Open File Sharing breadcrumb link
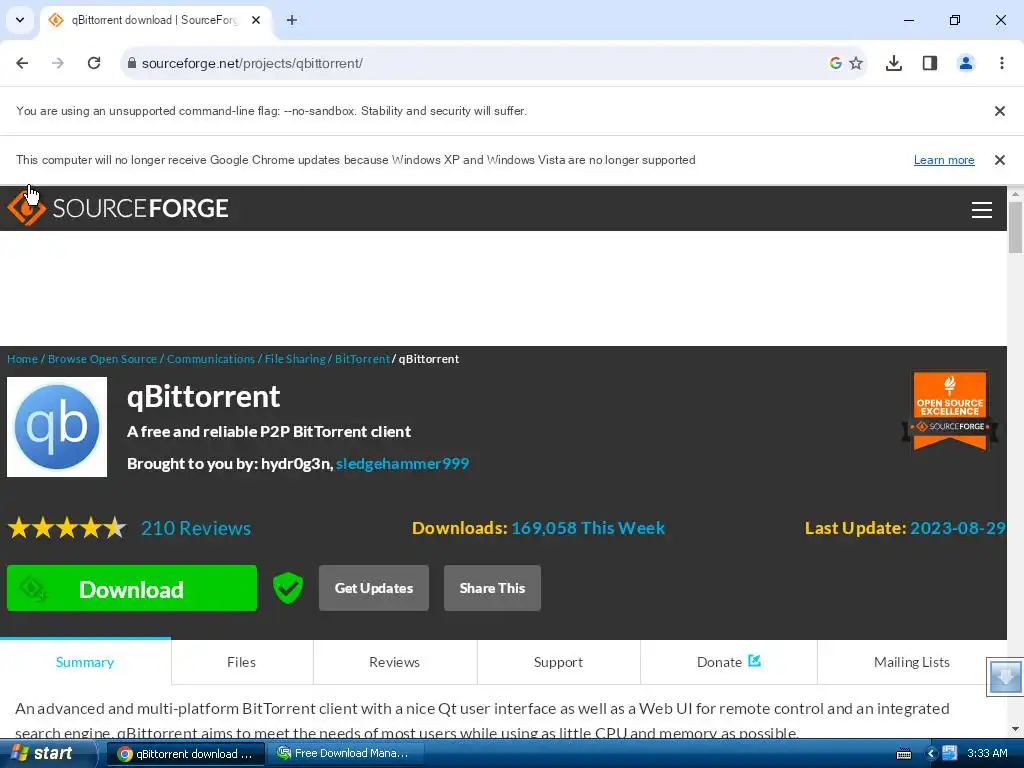 tap(295, 359)
